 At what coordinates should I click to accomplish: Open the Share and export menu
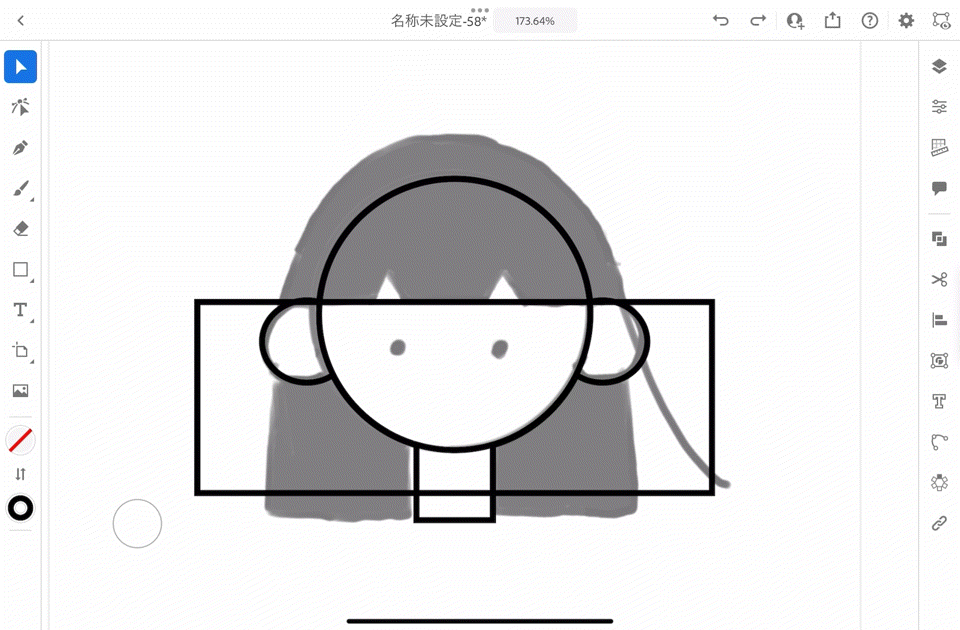pos(833,21)
